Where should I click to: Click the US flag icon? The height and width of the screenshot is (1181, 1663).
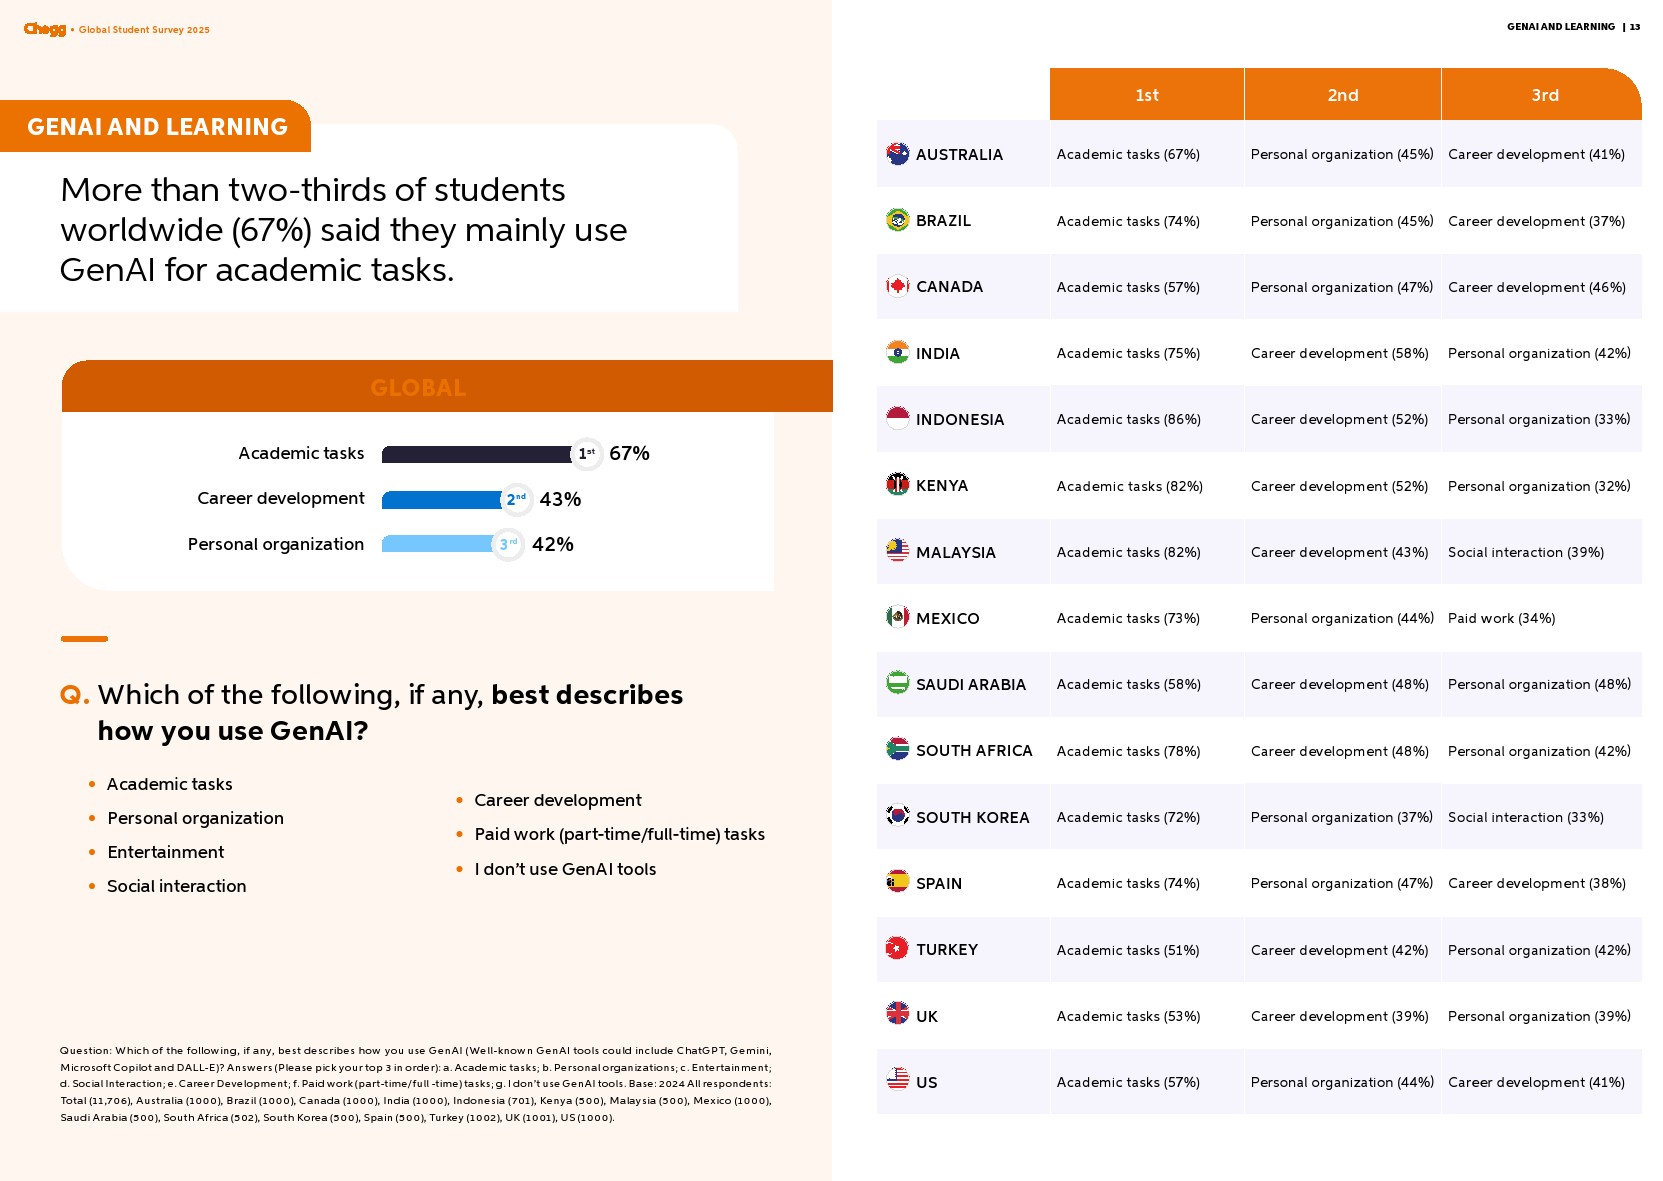pos(897,1080)
